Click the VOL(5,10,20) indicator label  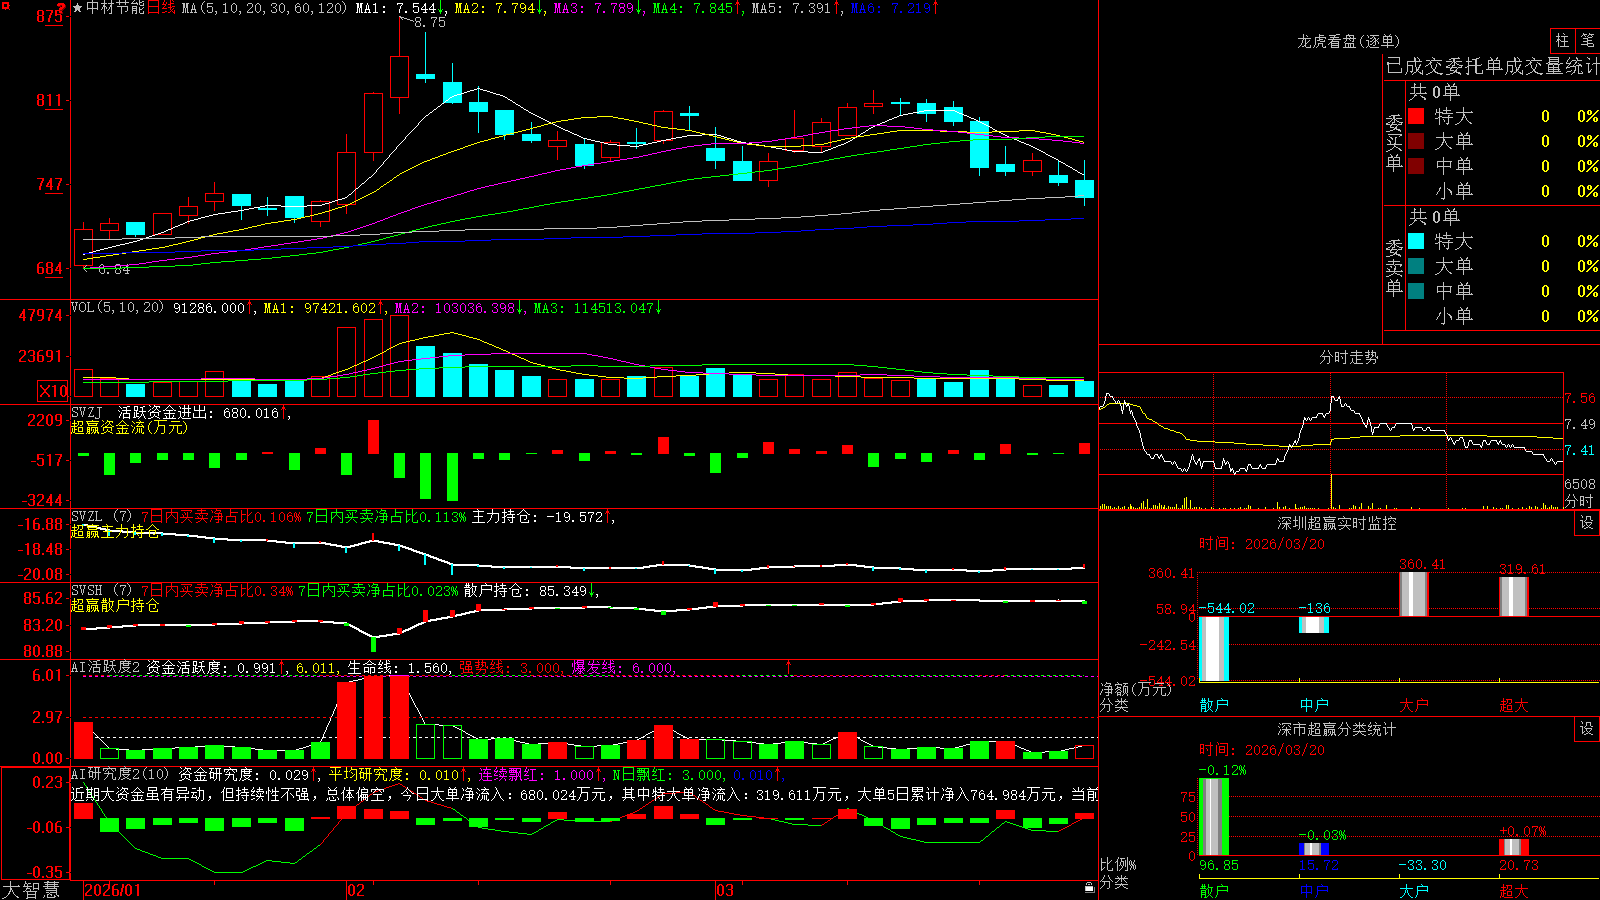click(117, 308)
